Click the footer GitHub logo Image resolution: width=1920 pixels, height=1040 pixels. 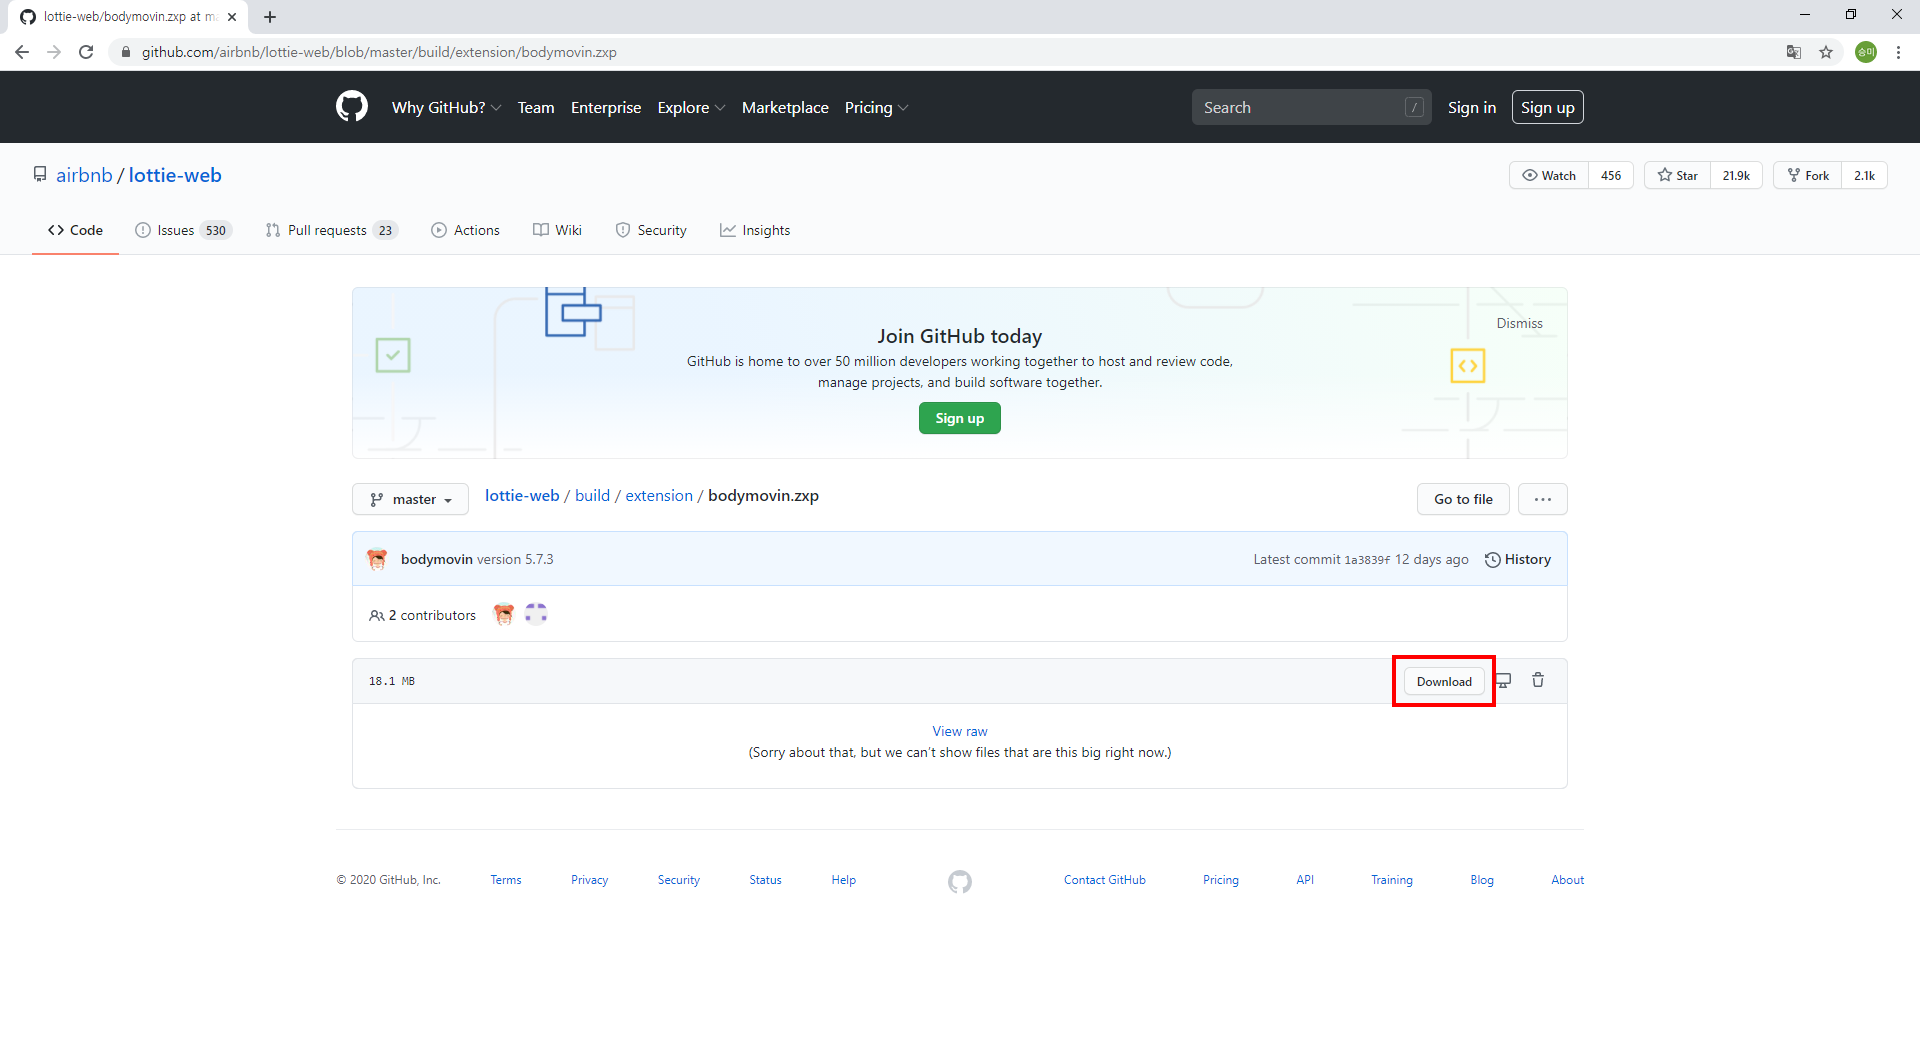click(960, 881)
